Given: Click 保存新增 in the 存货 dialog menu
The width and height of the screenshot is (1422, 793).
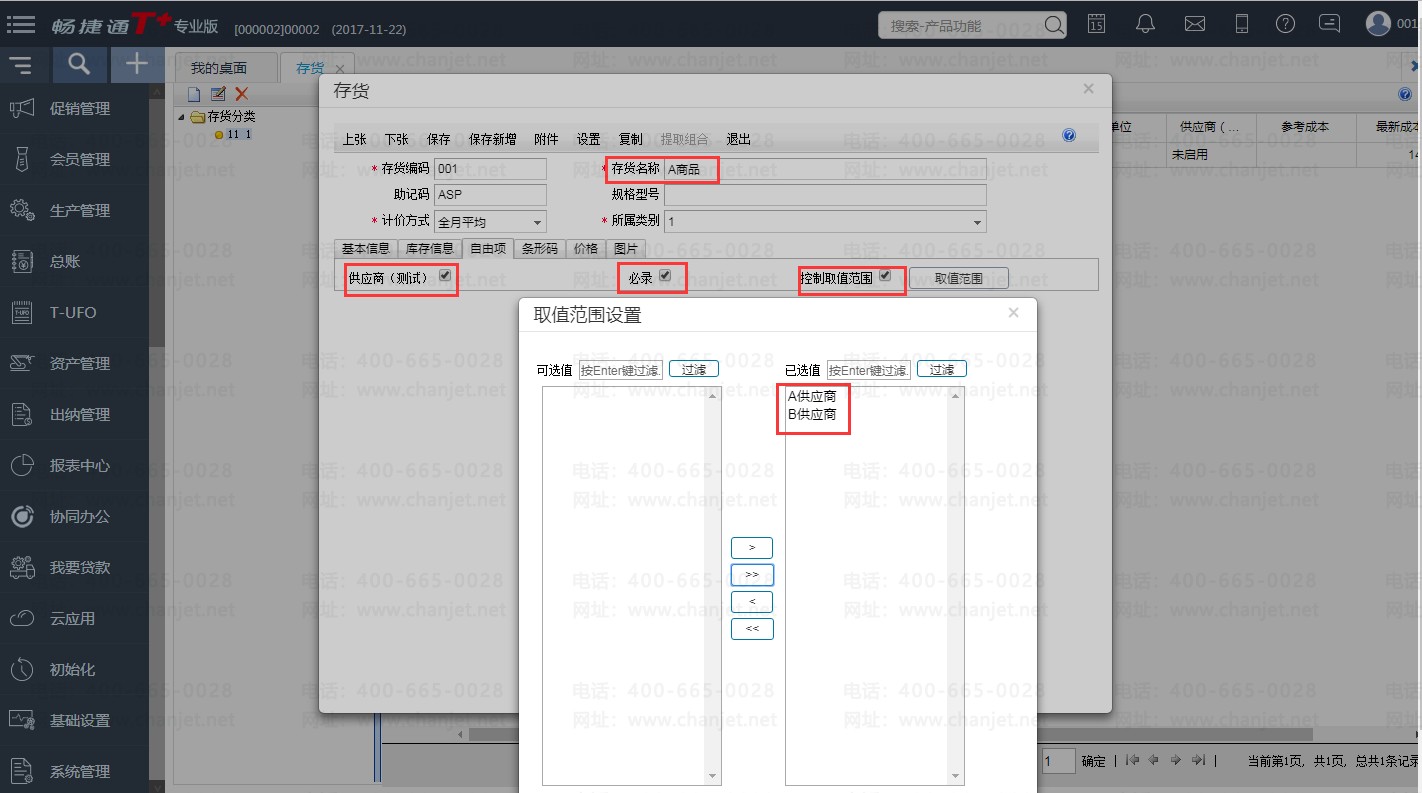Looking at the screenshot, I should click(493, 139).
